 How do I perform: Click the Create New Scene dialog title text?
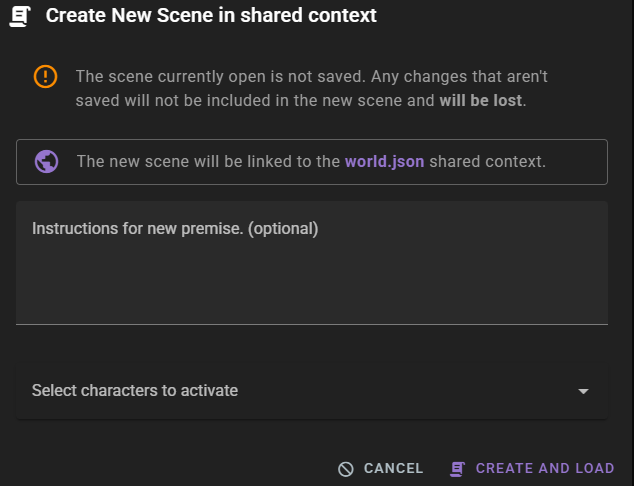211,15
